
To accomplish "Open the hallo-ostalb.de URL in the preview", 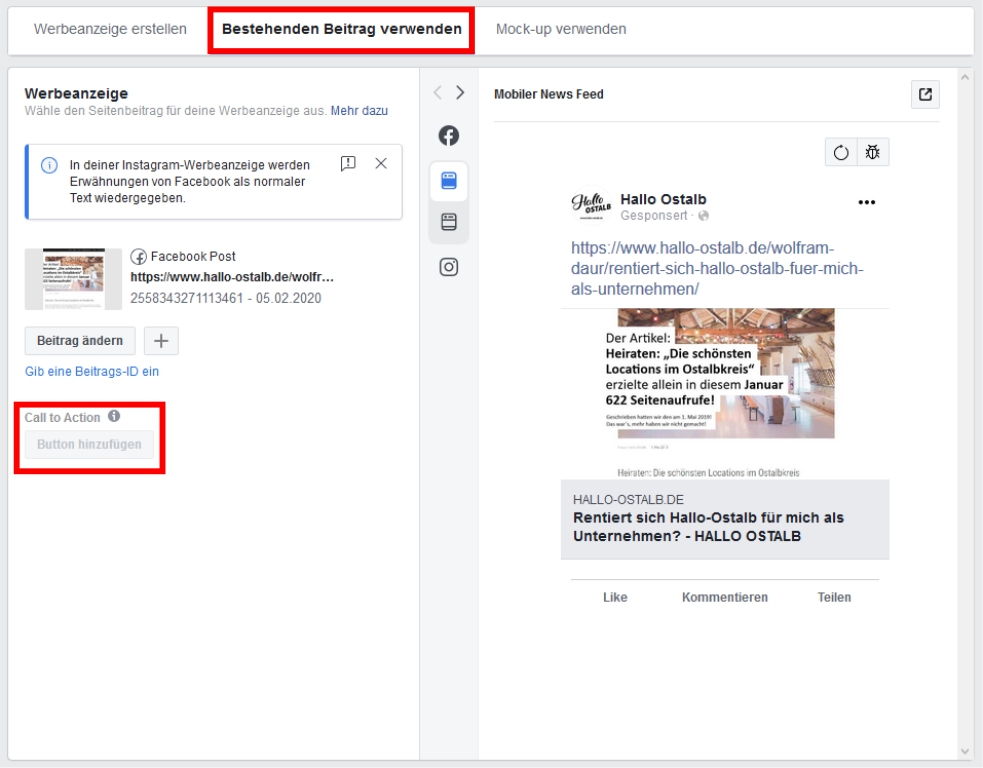I will (717, 268).
